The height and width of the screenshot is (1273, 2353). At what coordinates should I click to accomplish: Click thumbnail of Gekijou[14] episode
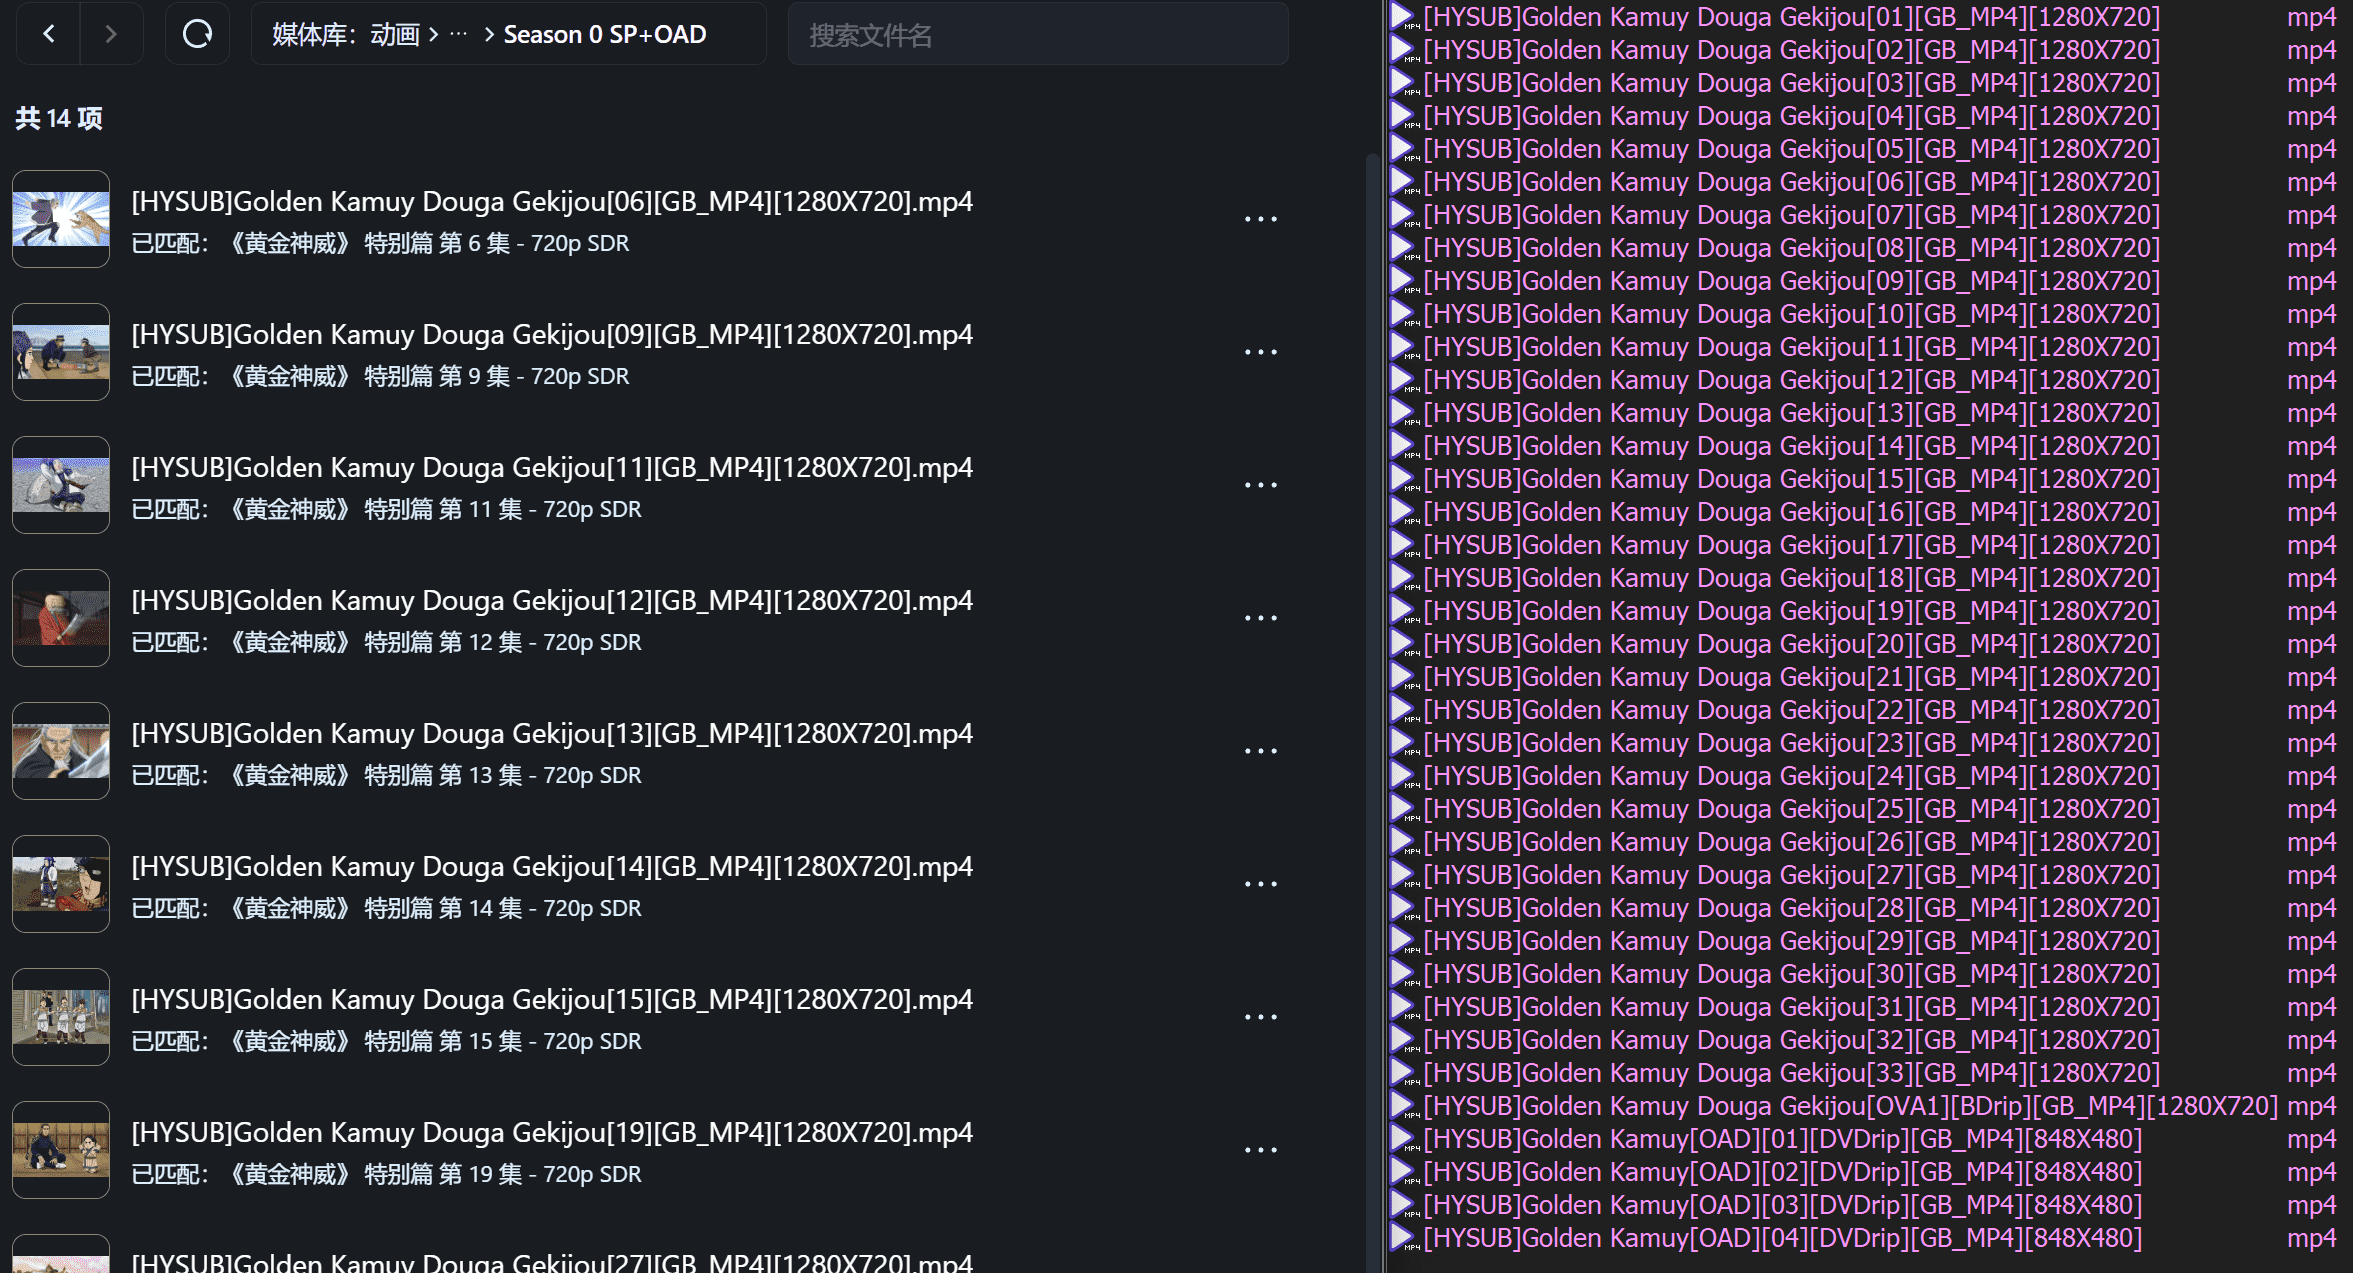pos(61,884)
